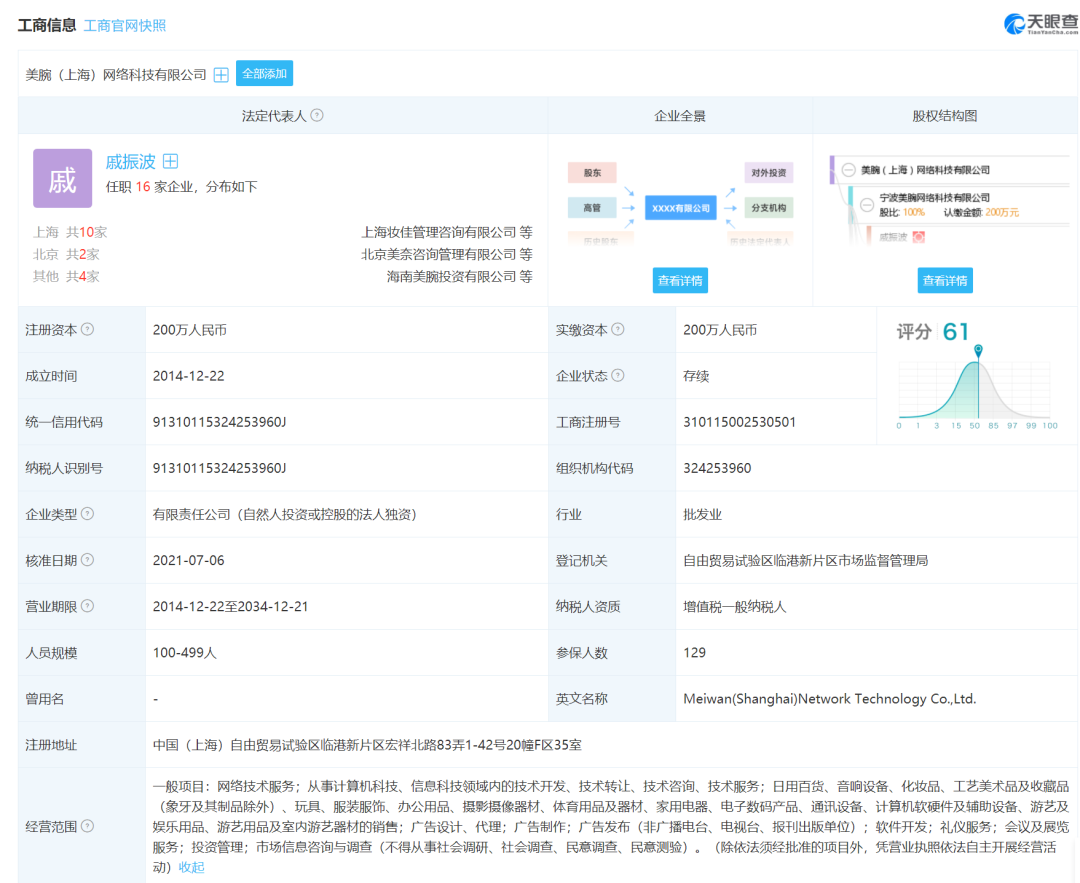The image size is (1080, 883).
Task: Click the 上海 共10家 row
Action: 70,232
